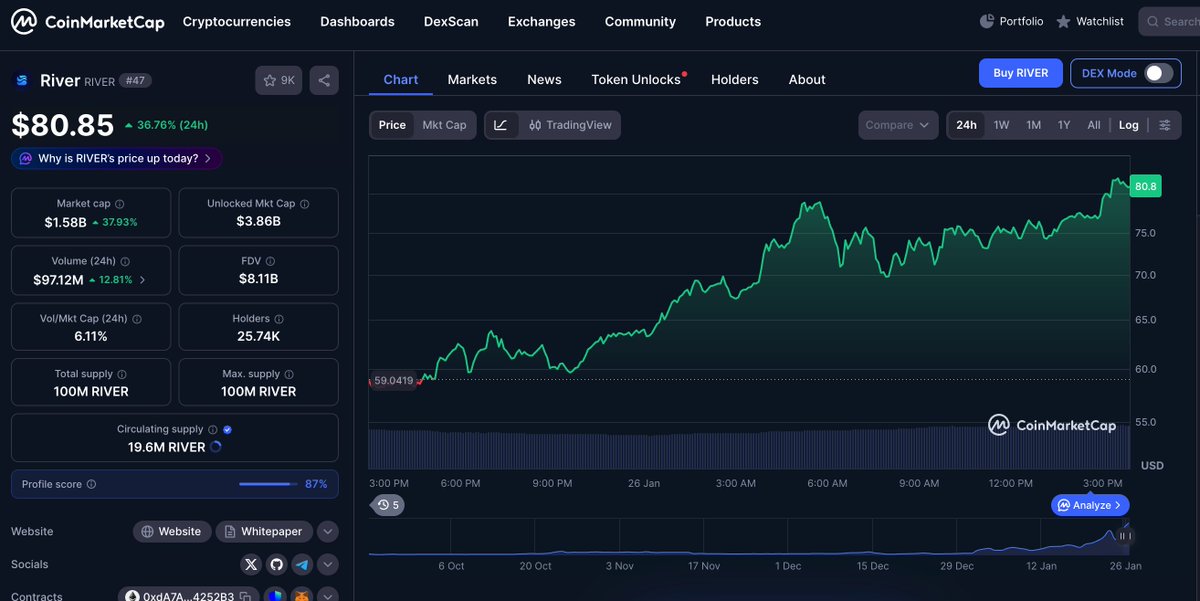1200x601 pixels.
Task: Open "Why is RIVER's price up today?" link
Action: tap(117, 158)
